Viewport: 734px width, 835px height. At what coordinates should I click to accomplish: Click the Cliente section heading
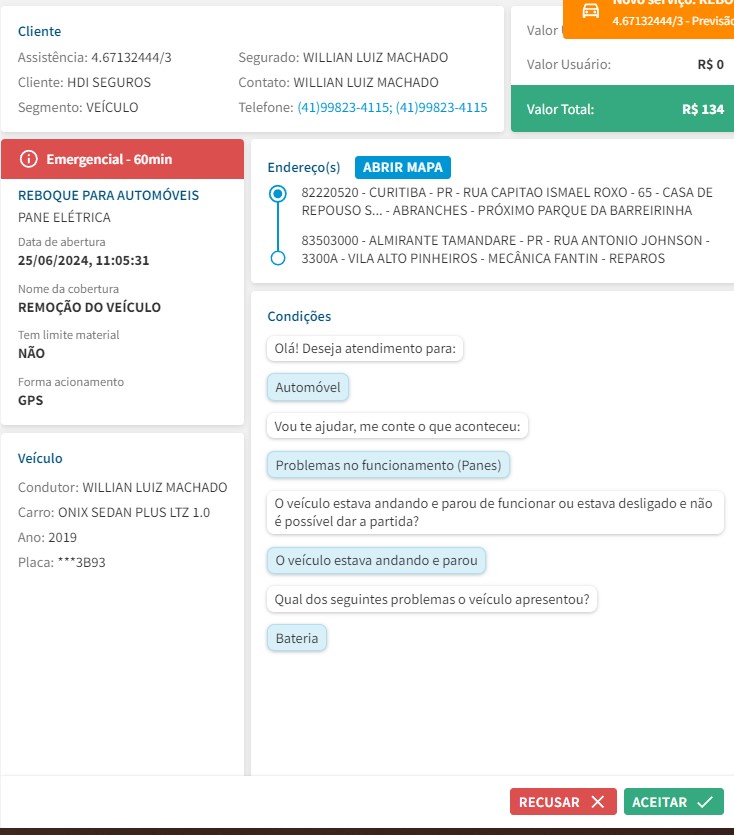point(39,31)
